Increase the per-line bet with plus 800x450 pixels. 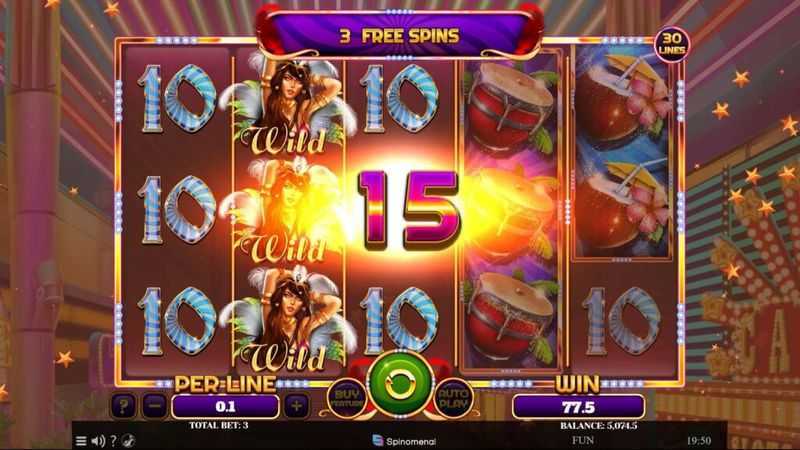click(x=296, y=406)
